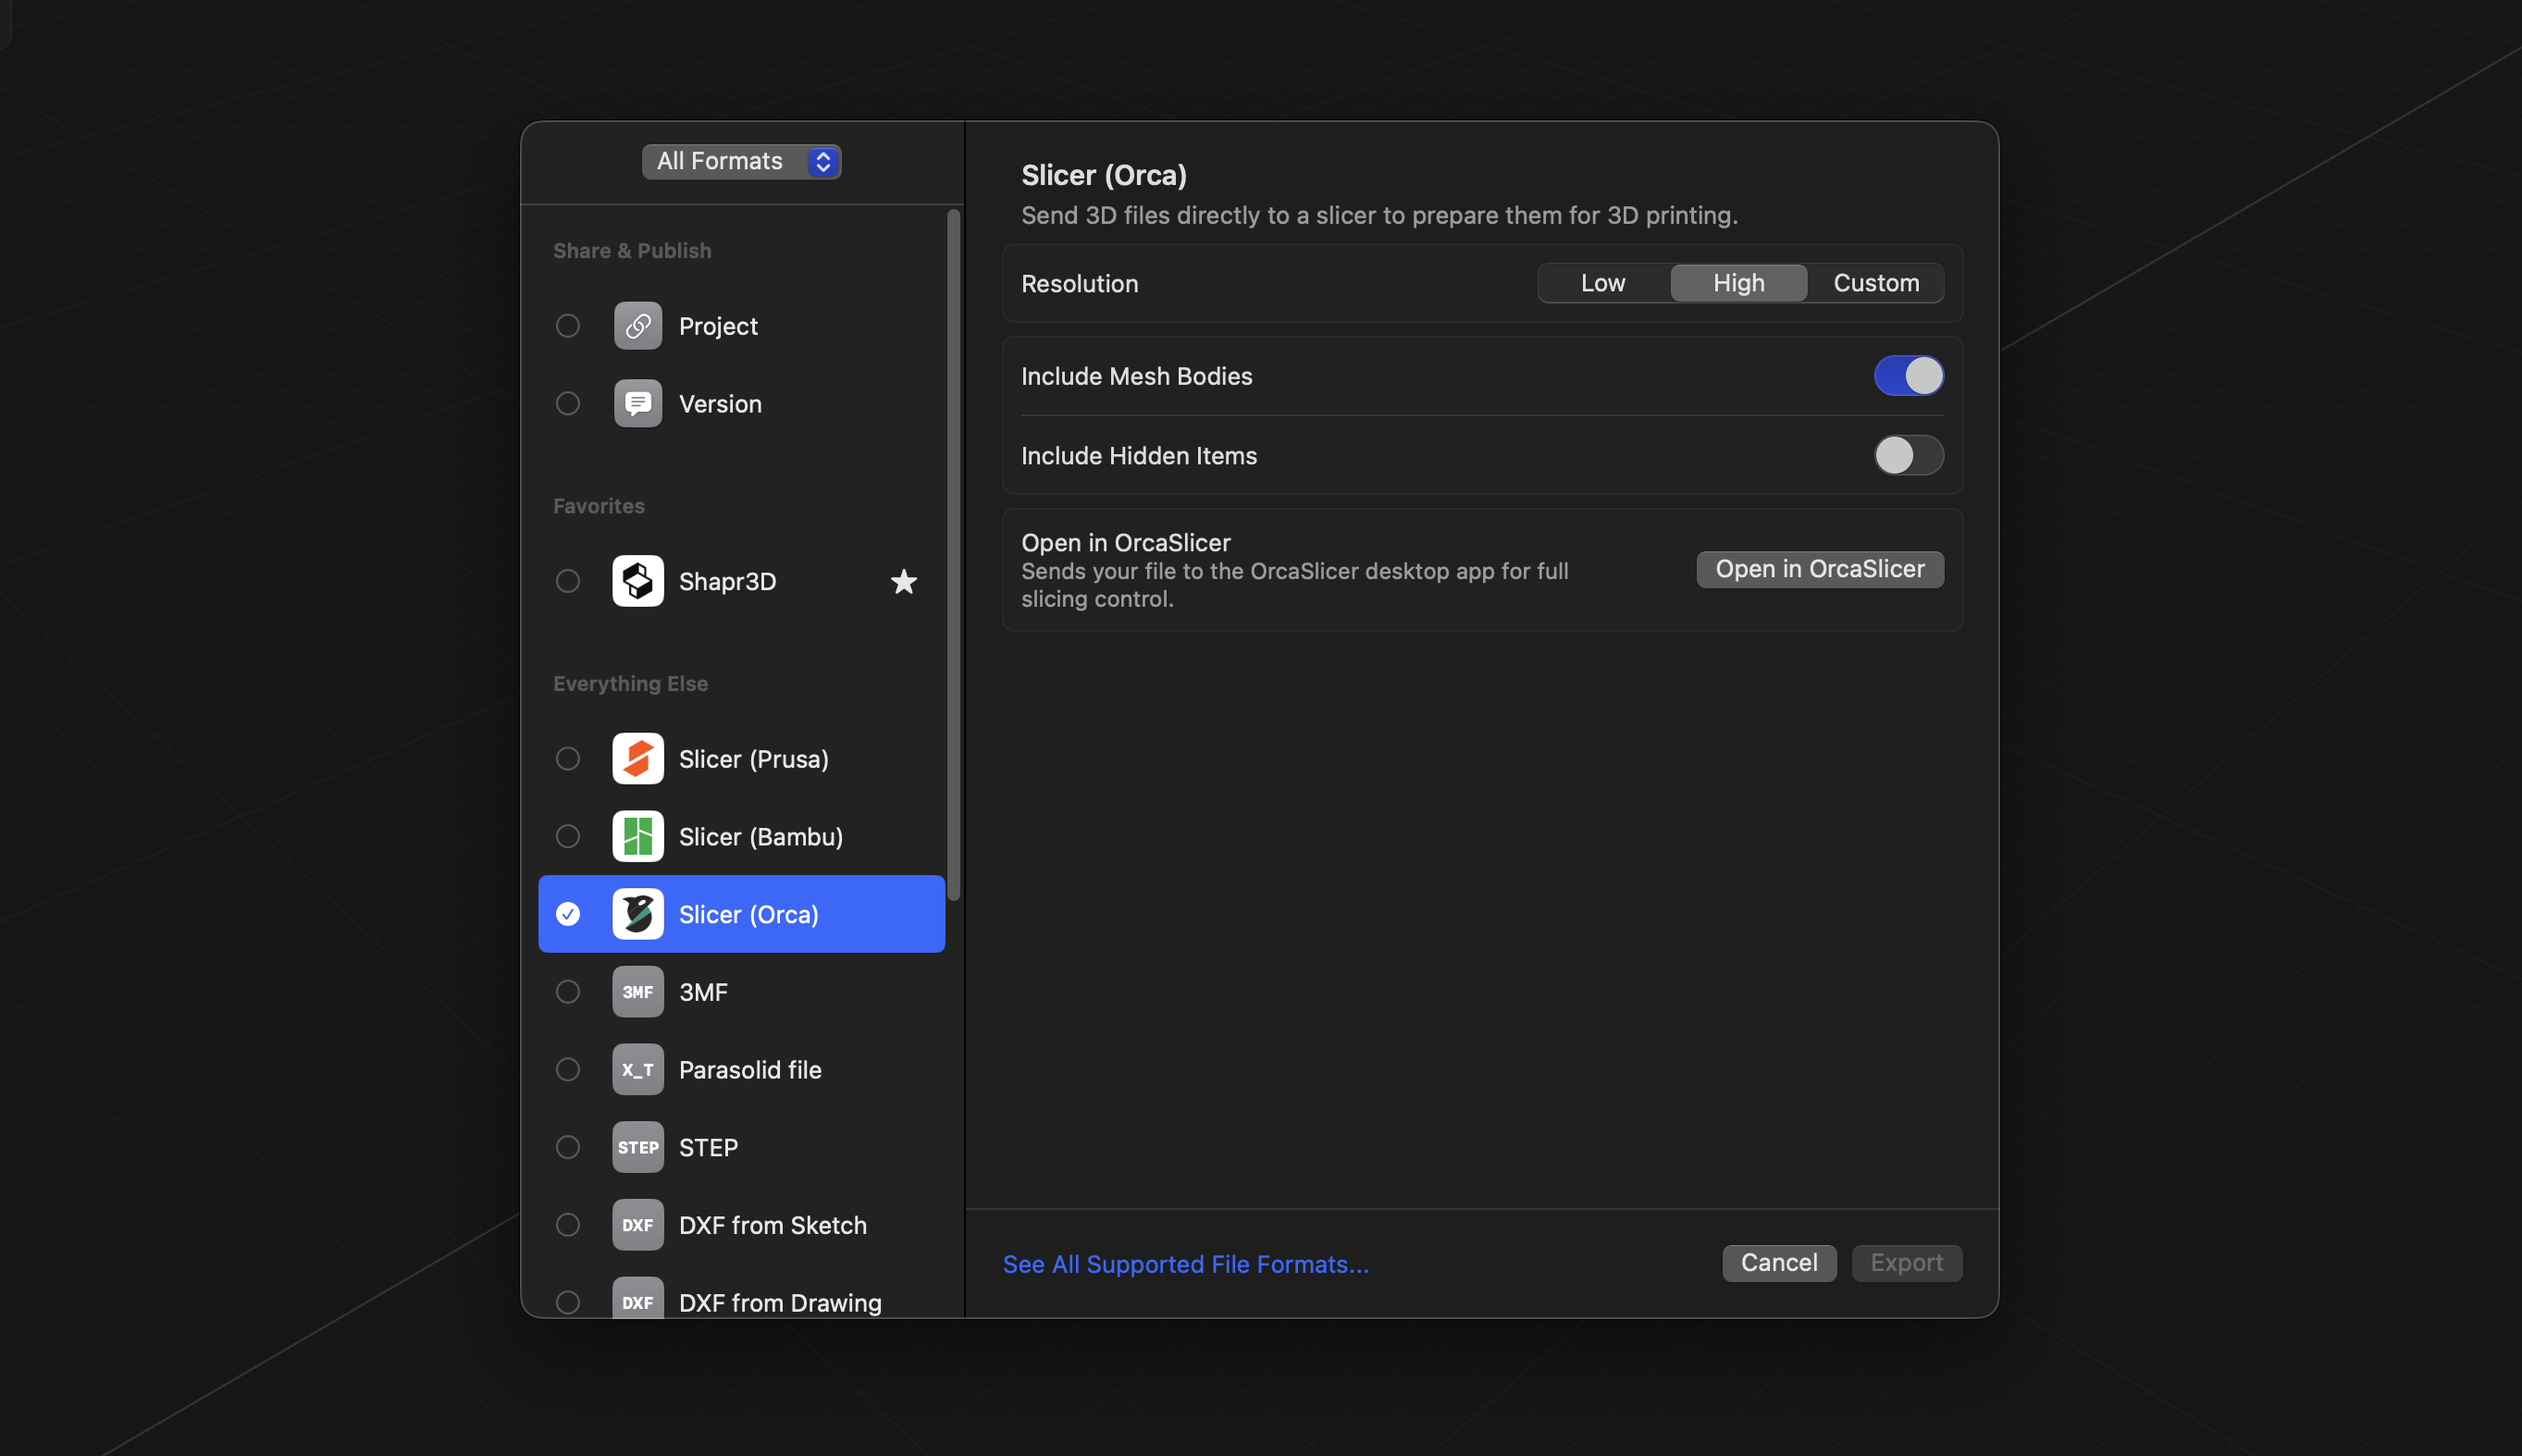2522x1456 pixels.
Task: Select the DXF from Sketch radio button
Action: click(568, 1225)
